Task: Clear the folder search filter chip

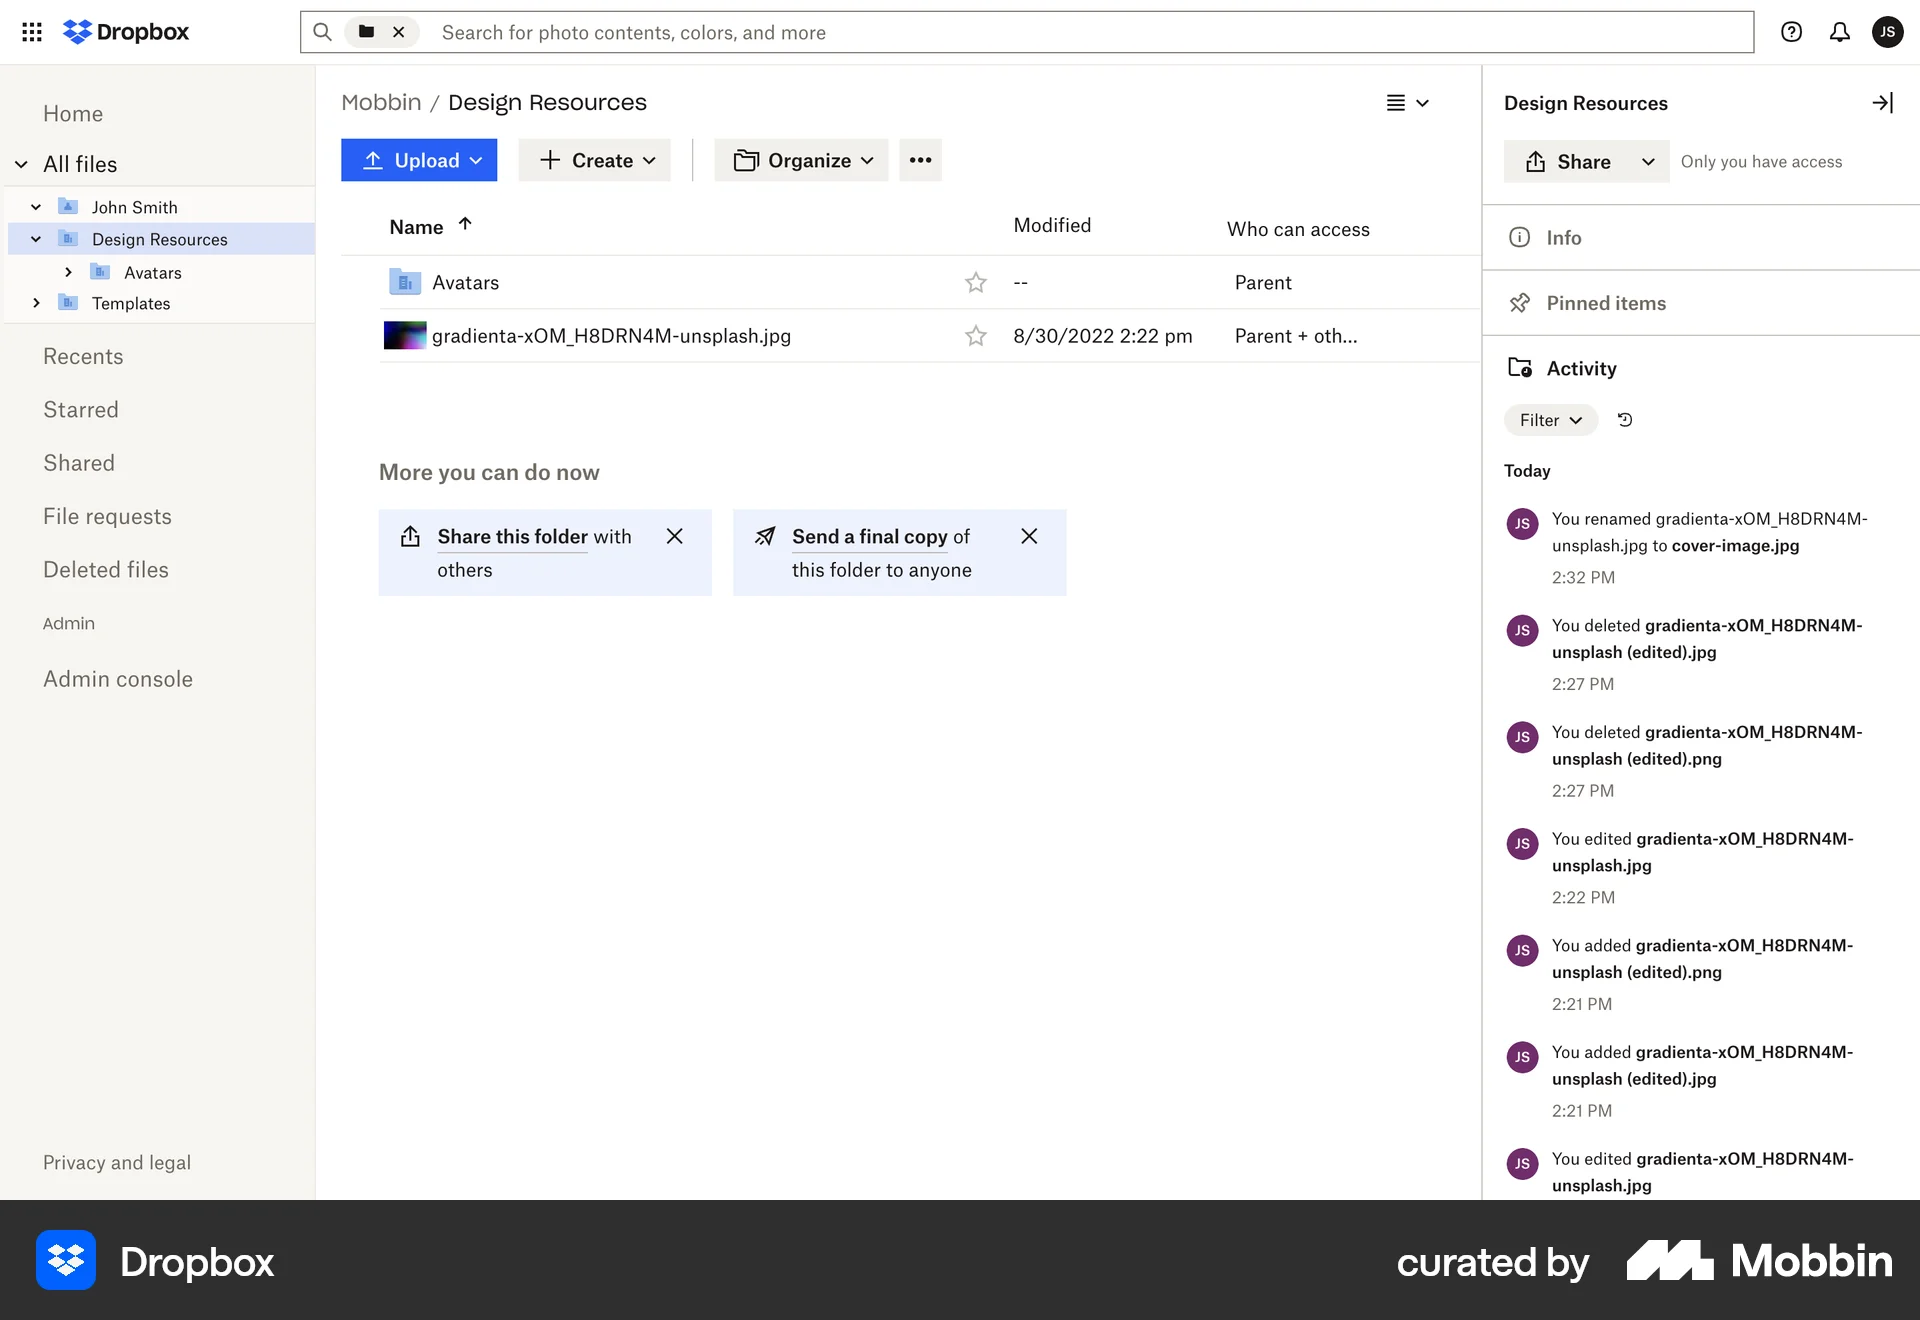Action: click(399, 32)
